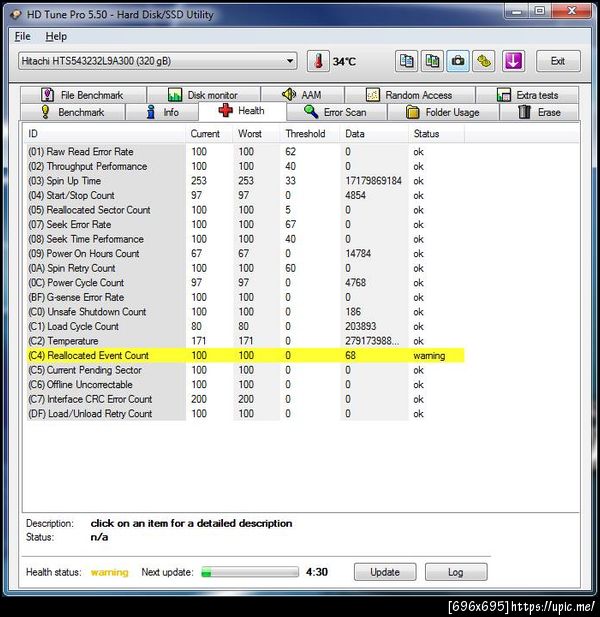Select the (C2) Temperature row
Viewport: 600px width, 617px height.
coord(246,341)
